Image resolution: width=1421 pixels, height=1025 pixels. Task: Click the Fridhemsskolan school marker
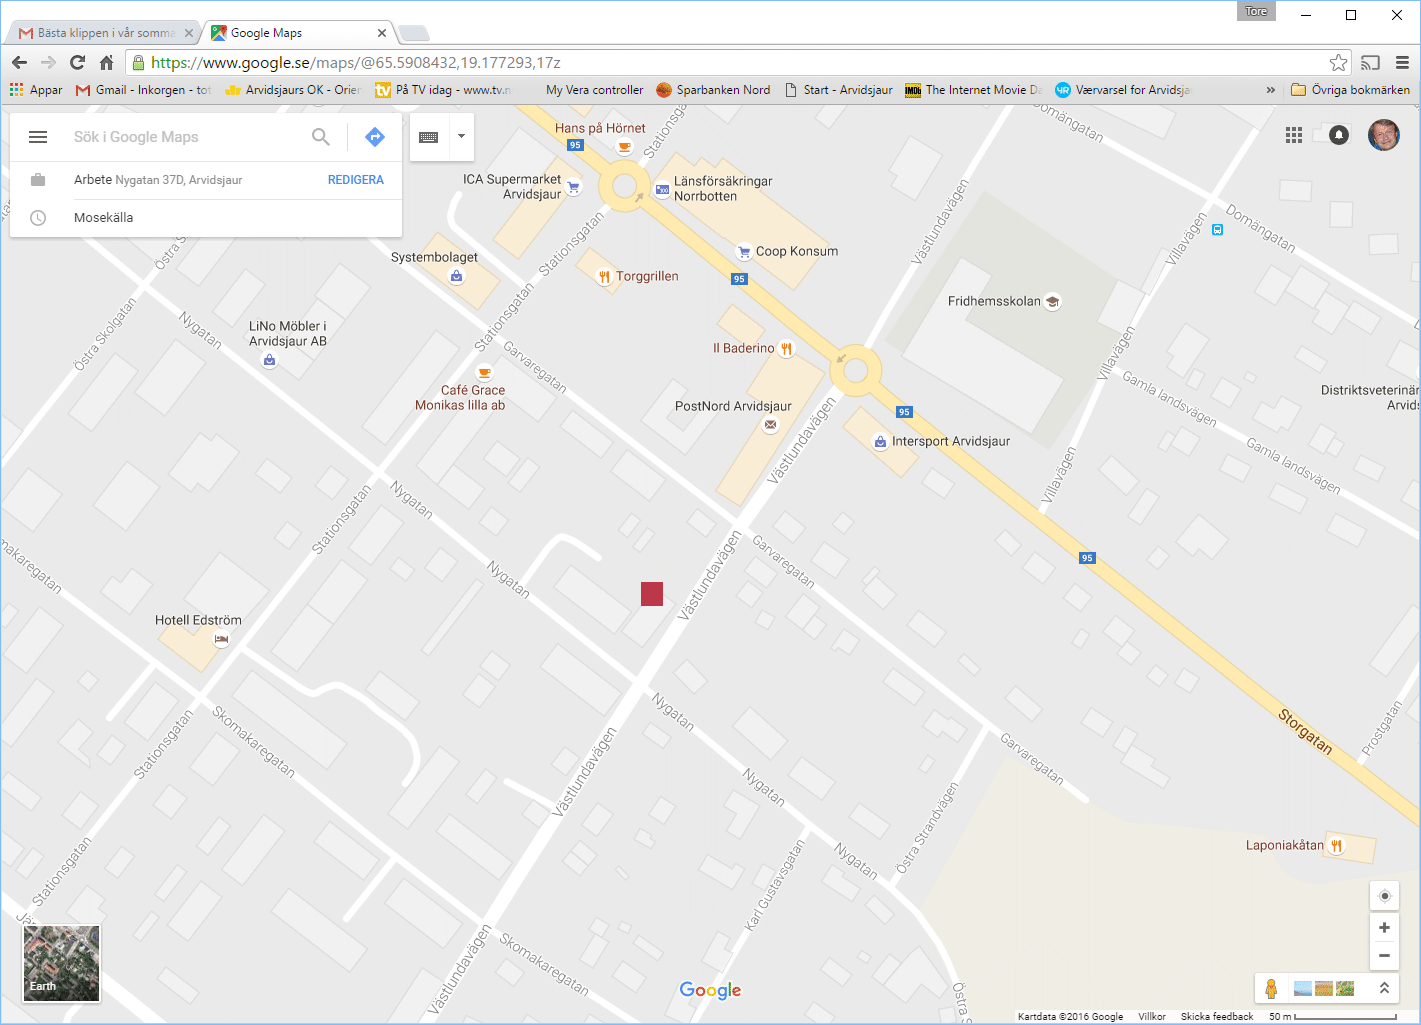click(1052, 301)
